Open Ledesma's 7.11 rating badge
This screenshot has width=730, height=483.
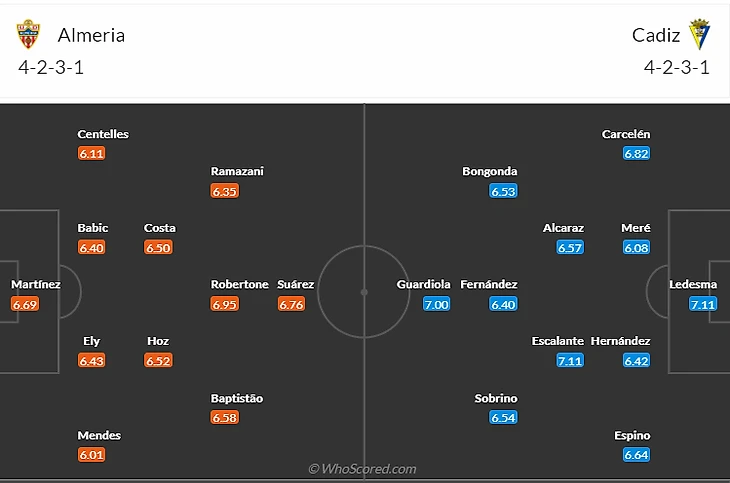pos(704,304)
